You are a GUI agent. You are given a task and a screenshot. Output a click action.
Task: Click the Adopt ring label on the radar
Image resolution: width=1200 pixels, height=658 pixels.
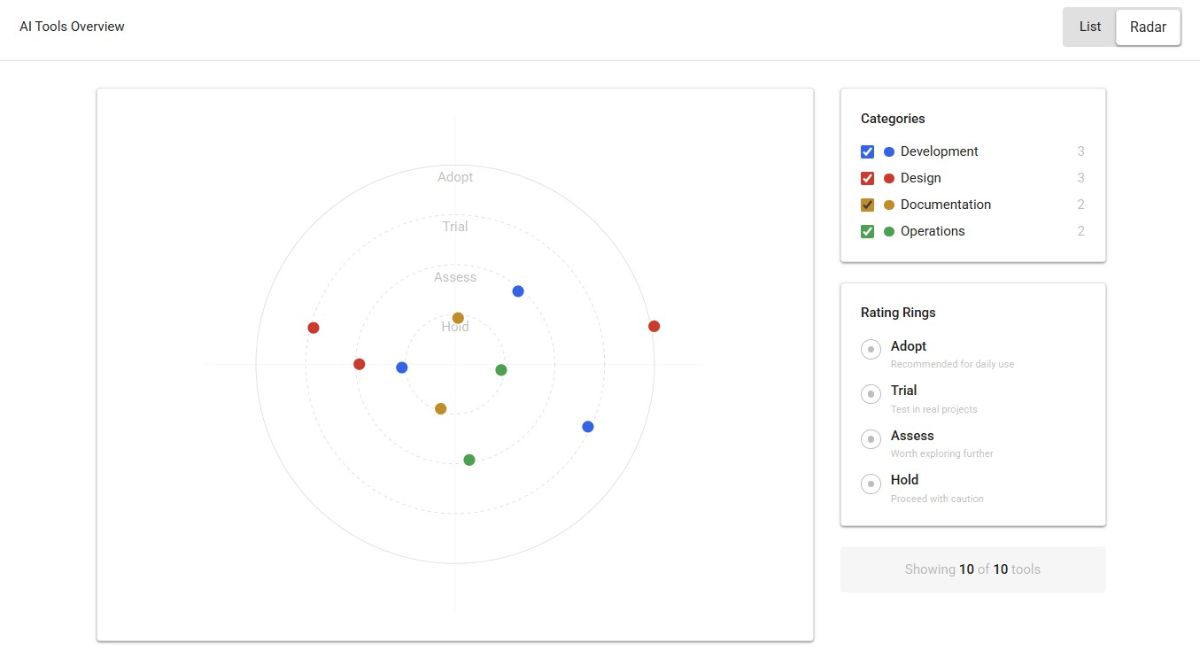(455, 177)
